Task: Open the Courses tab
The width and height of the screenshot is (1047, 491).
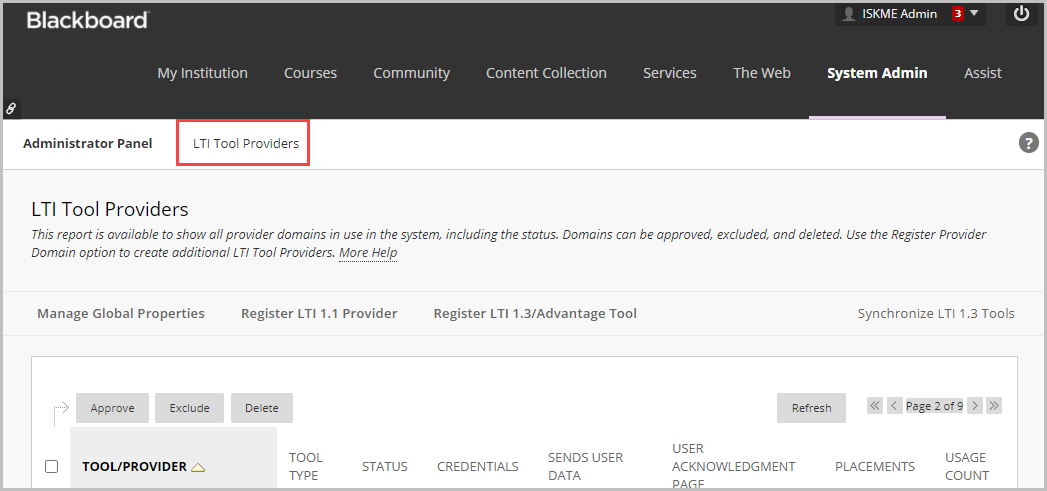Action: coord(310,73)
